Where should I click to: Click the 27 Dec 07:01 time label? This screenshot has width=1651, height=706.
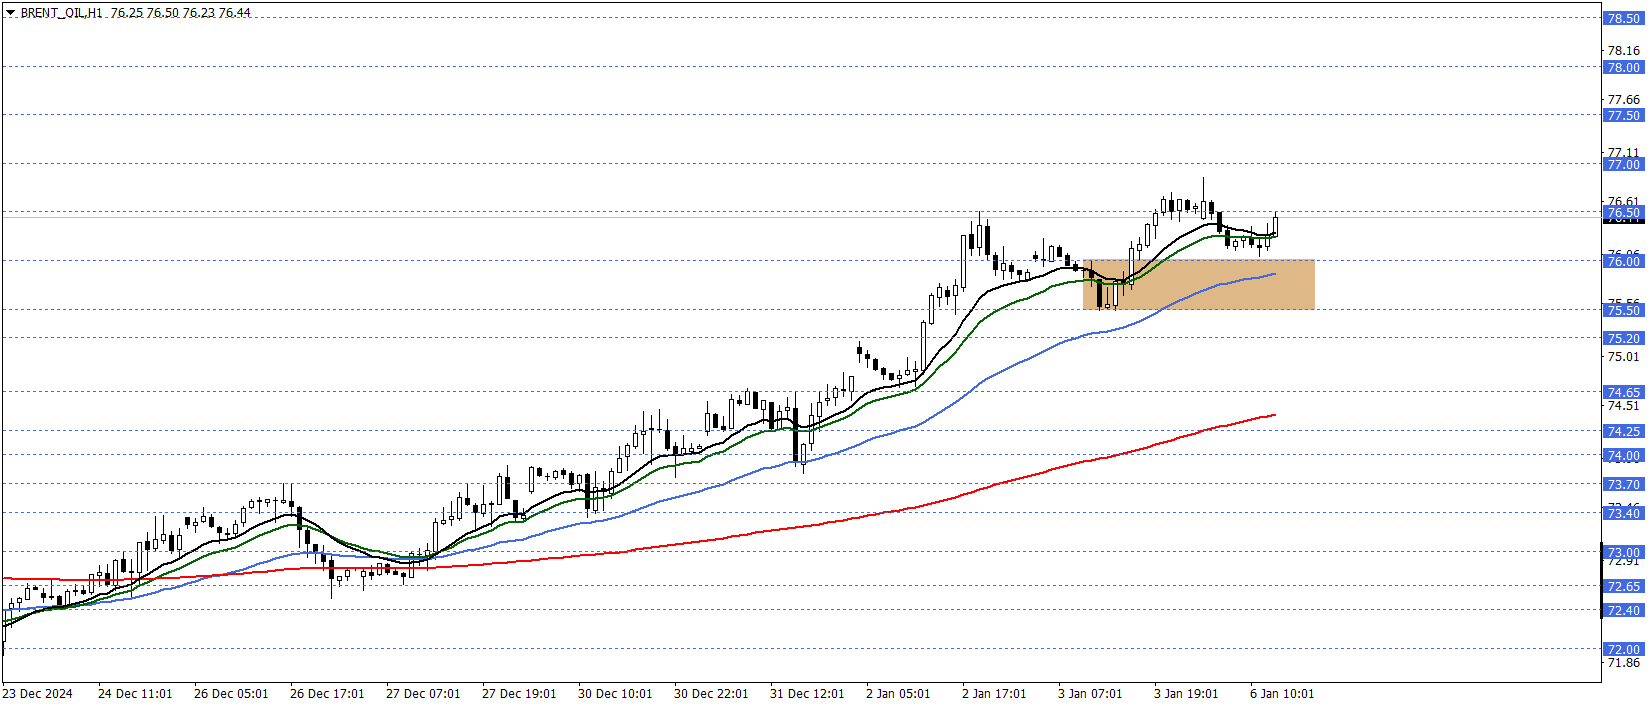(x=423, y=693)
